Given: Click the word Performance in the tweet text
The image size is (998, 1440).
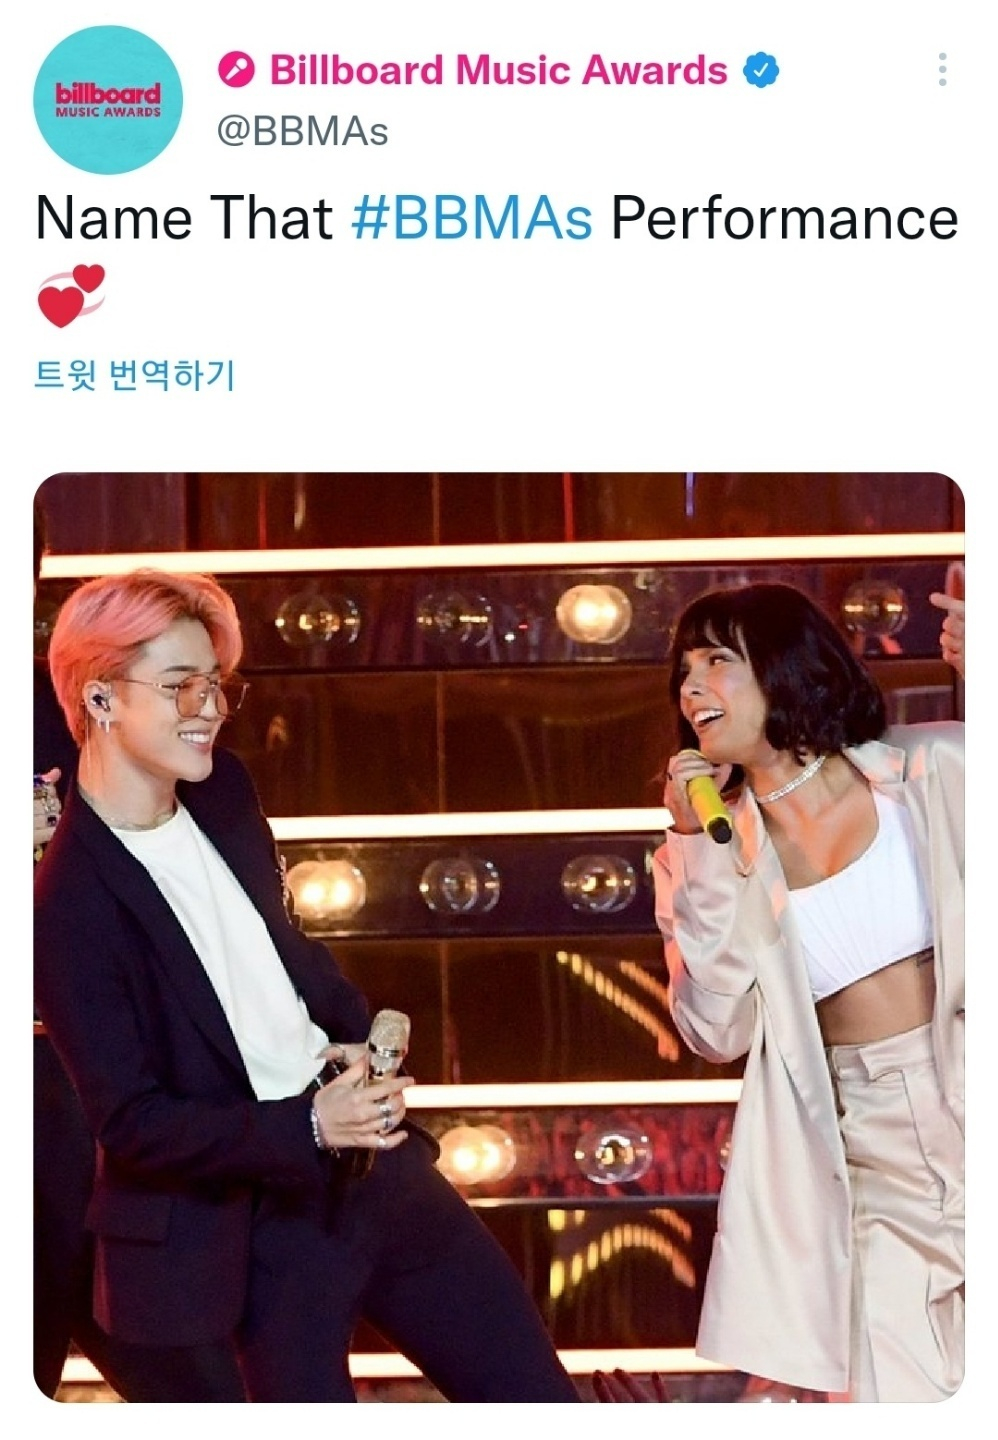Looking at the screenshot, I should click(784, 218).
